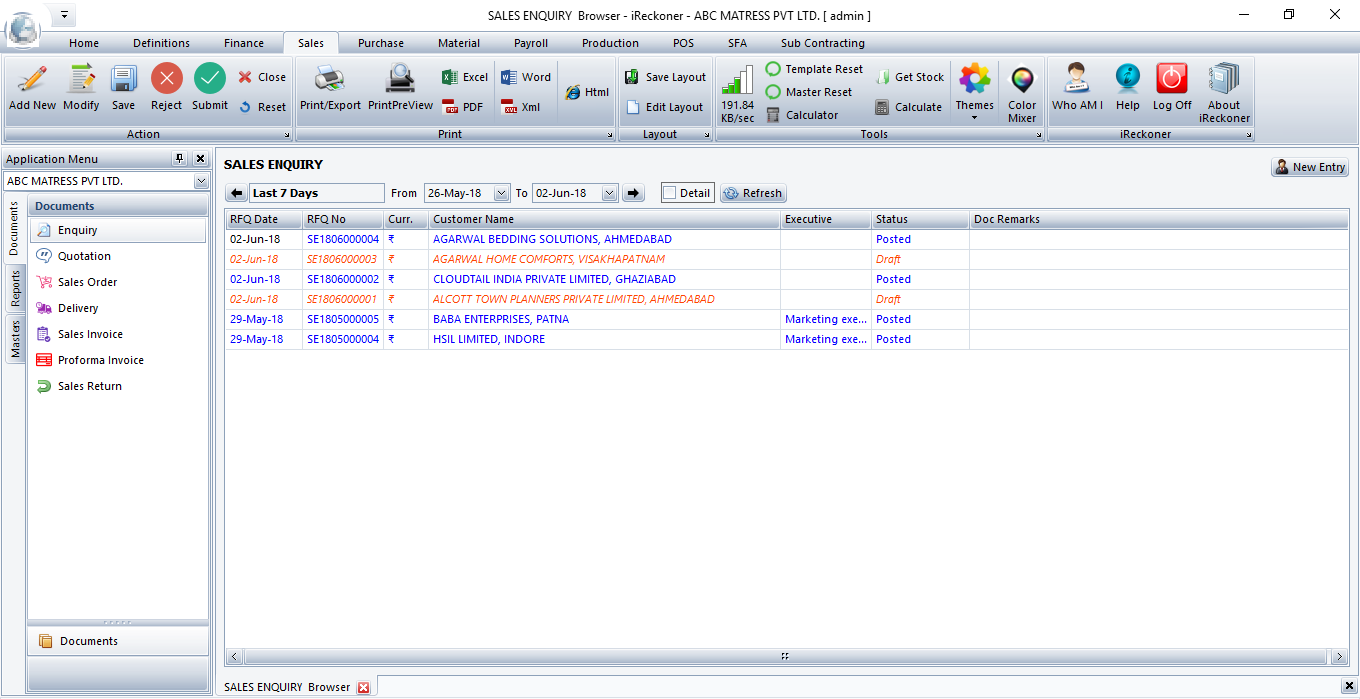Select the Template Reset radio option

pos(773,69)
